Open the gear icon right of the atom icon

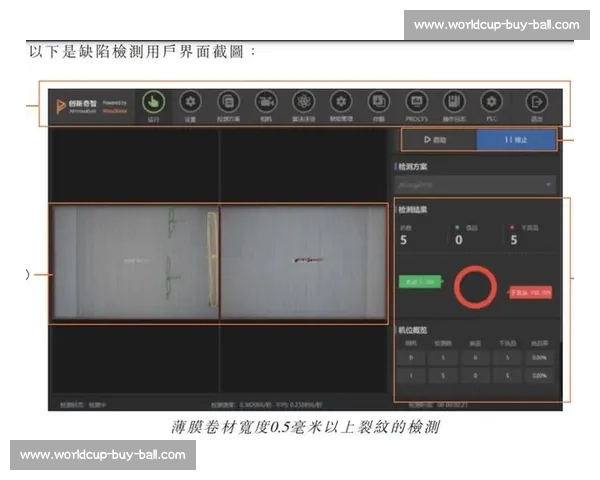point(341,102)
